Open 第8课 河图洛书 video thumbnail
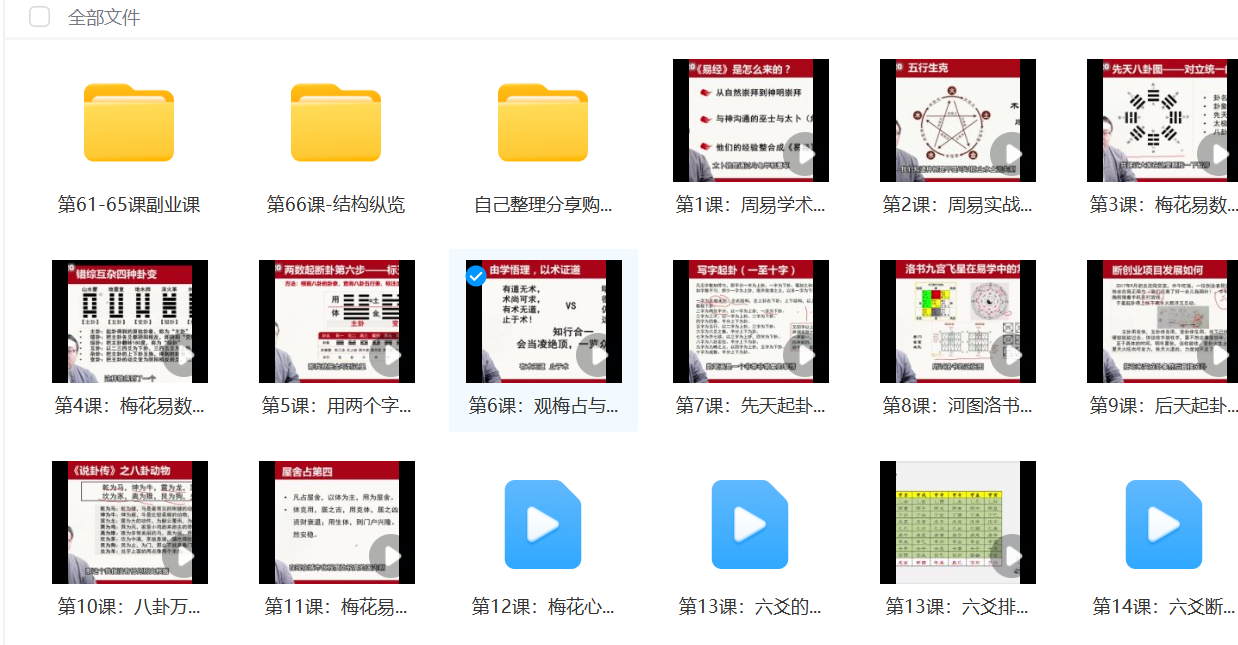This screenshot has width=1238, height=645. (x=957, y=321)
